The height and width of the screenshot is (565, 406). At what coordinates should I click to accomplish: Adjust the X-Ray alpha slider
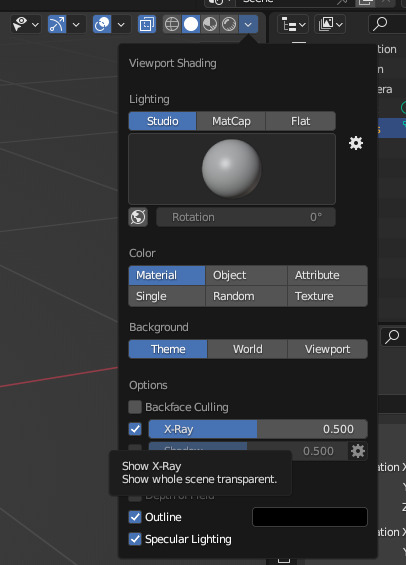[x=258, y=429]
